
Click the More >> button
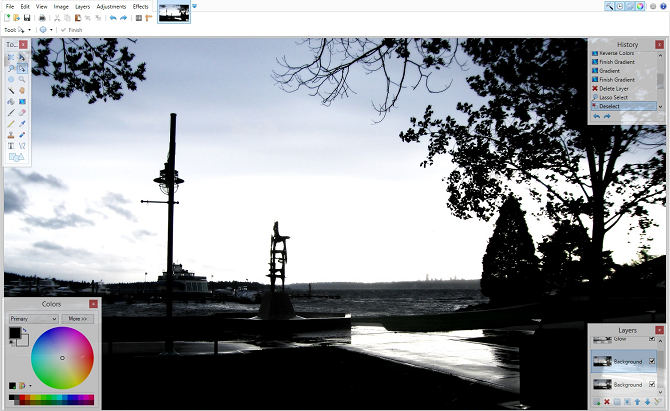77,318
